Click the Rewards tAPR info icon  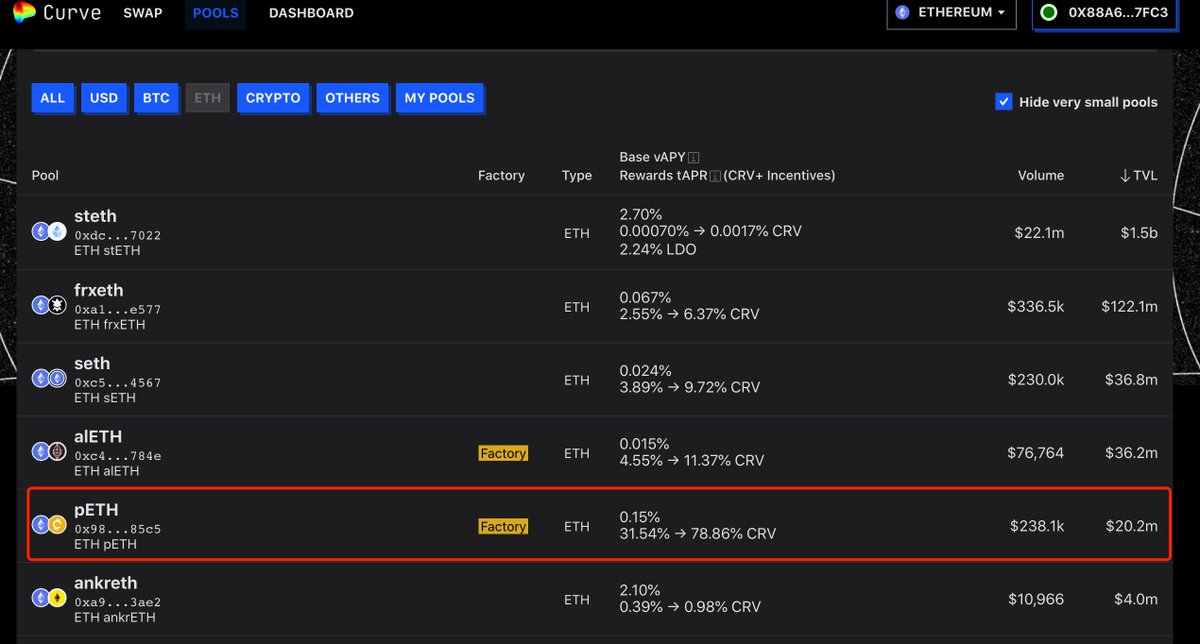tap(715, 175)
